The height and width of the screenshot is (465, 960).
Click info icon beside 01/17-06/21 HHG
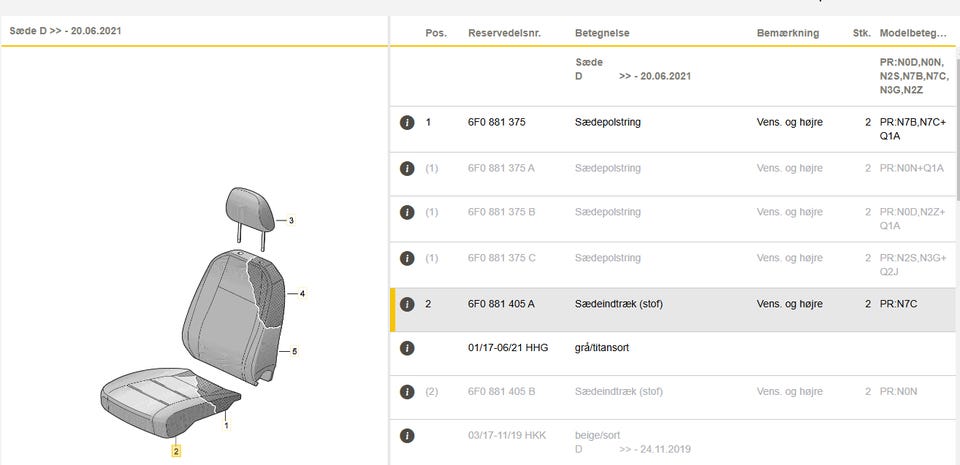click(407, 348)
